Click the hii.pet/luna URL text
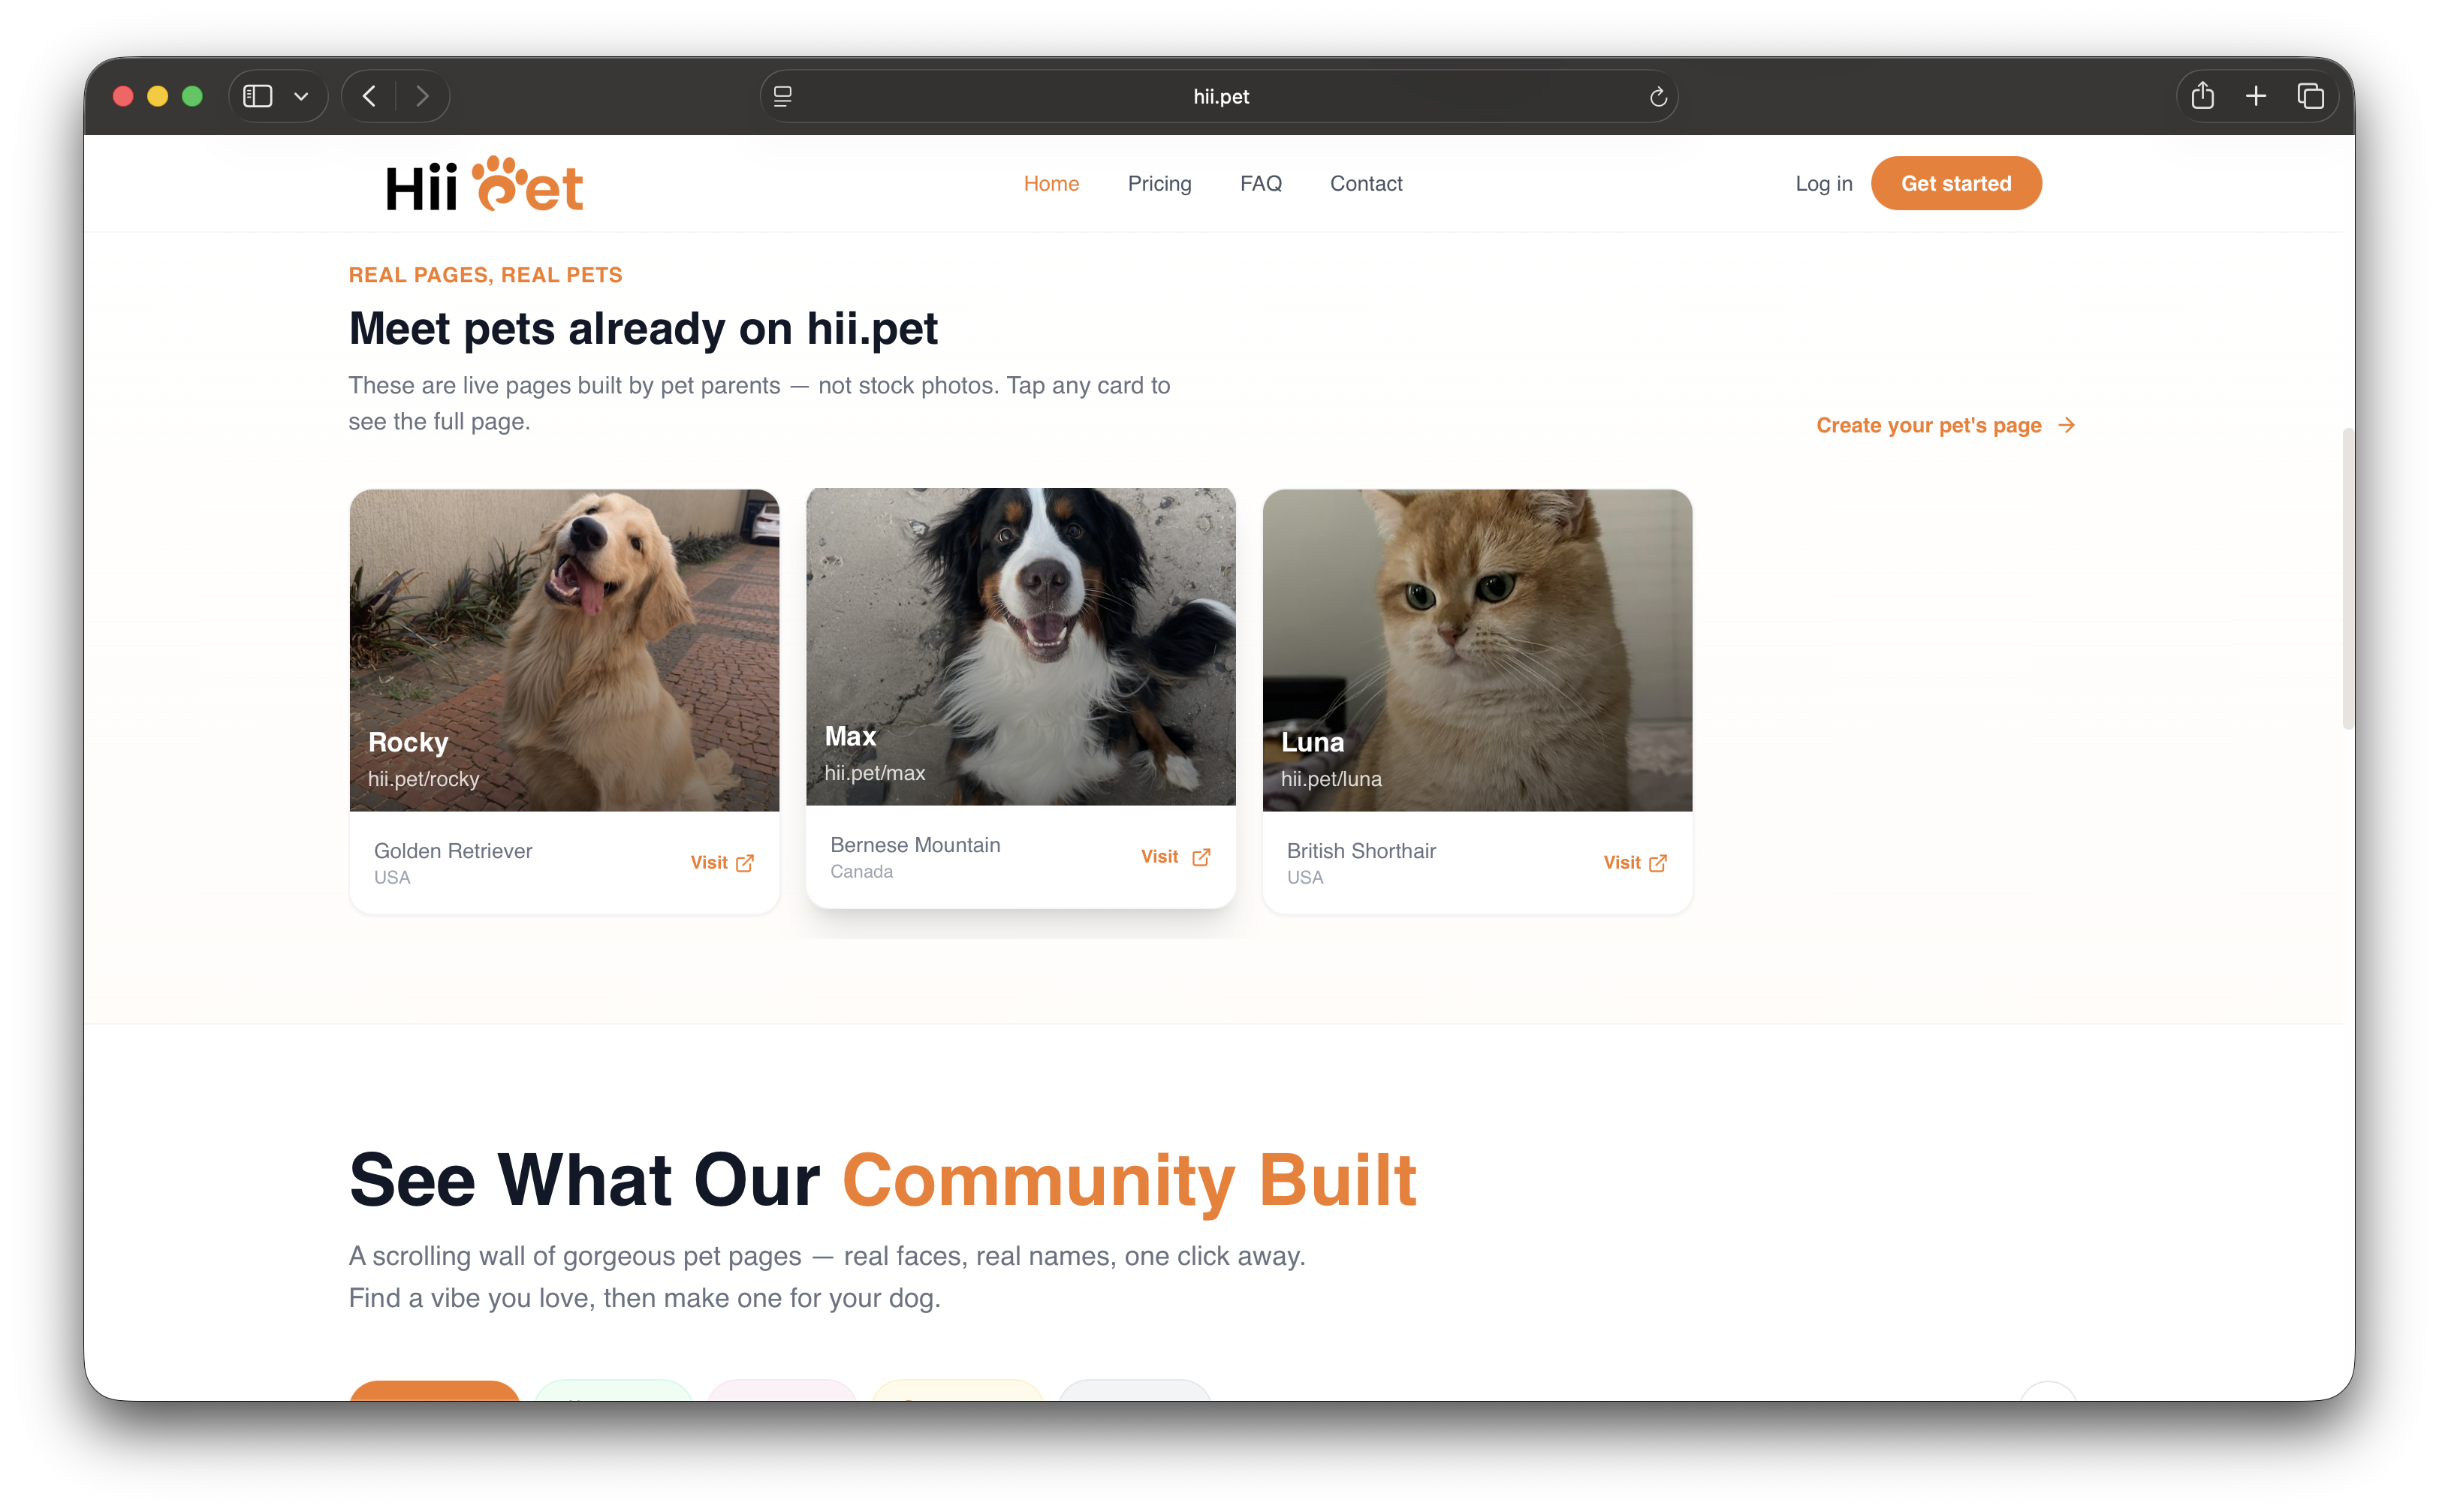The height and width of the screenshot is (1512, 2439). pos(1331,779)
